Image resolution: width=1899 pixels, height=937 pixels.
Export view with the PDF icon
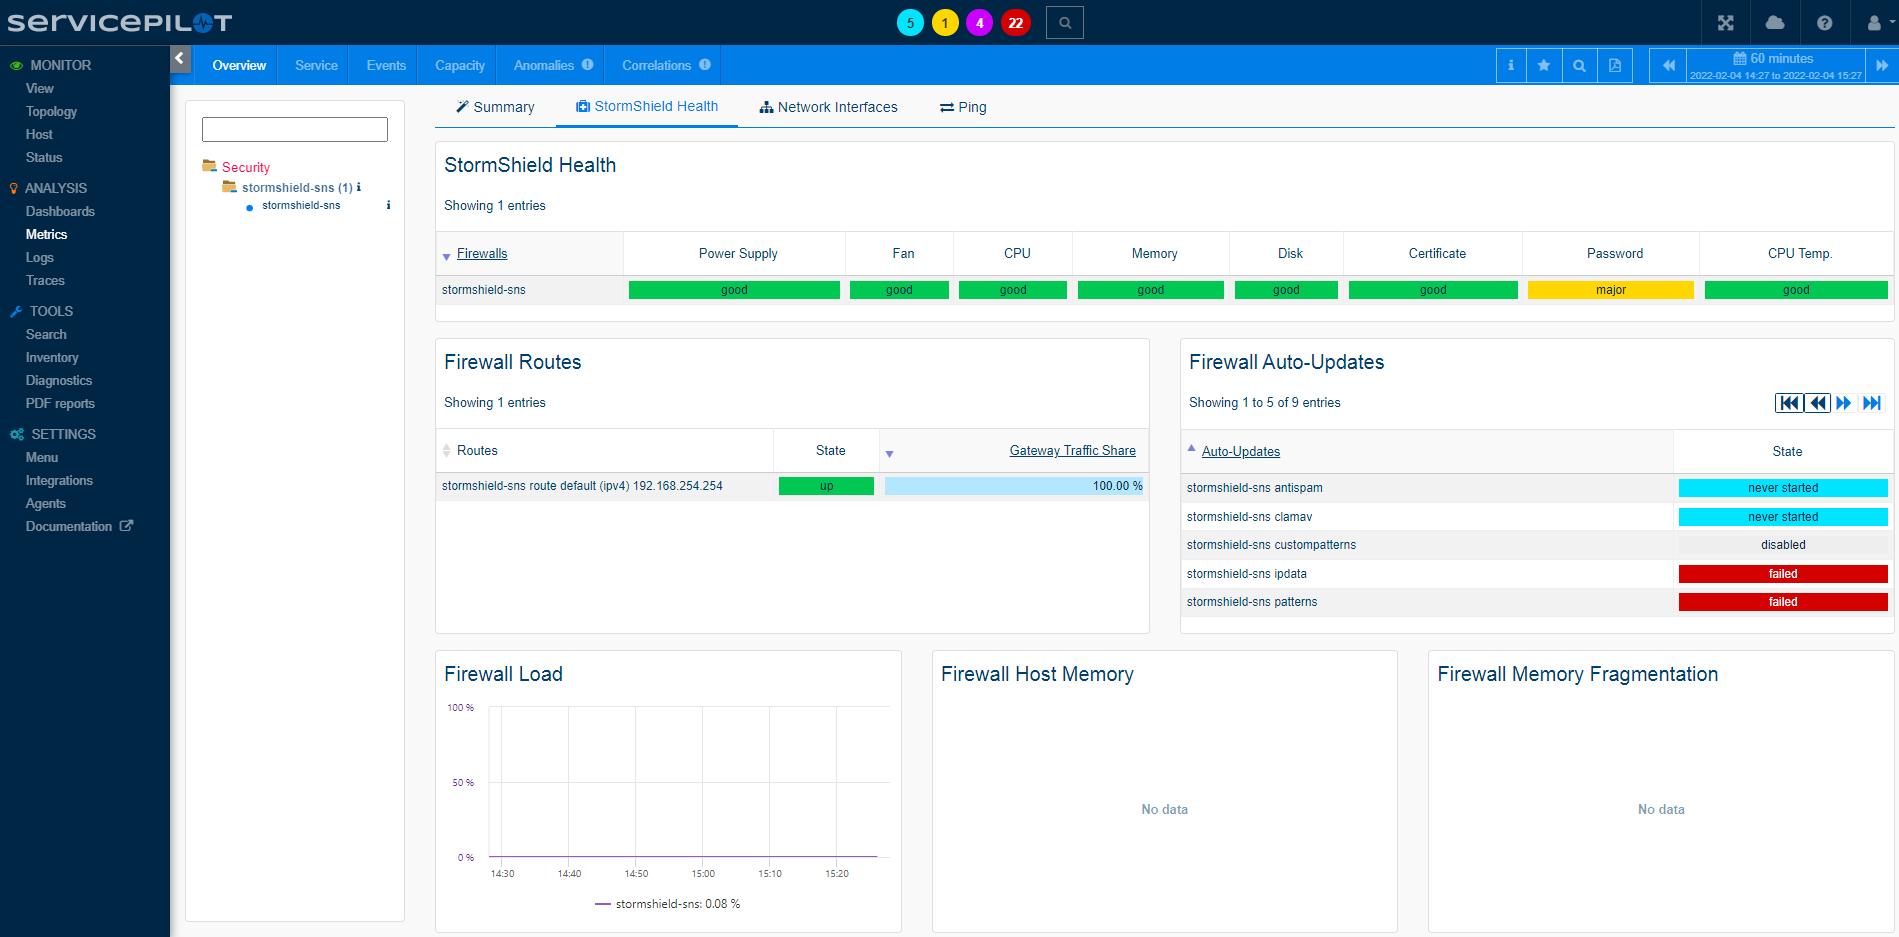coord(1614,66)
